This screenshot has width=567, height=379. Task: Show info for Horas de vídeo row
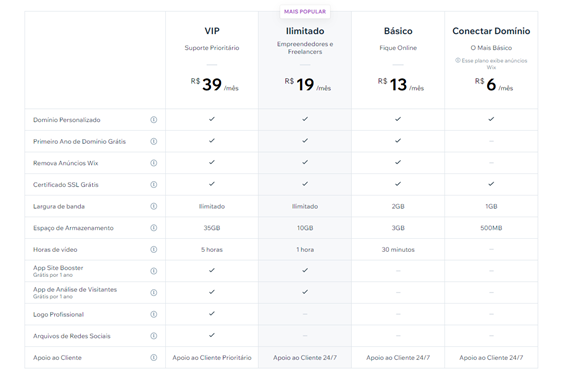coord(154,250)
